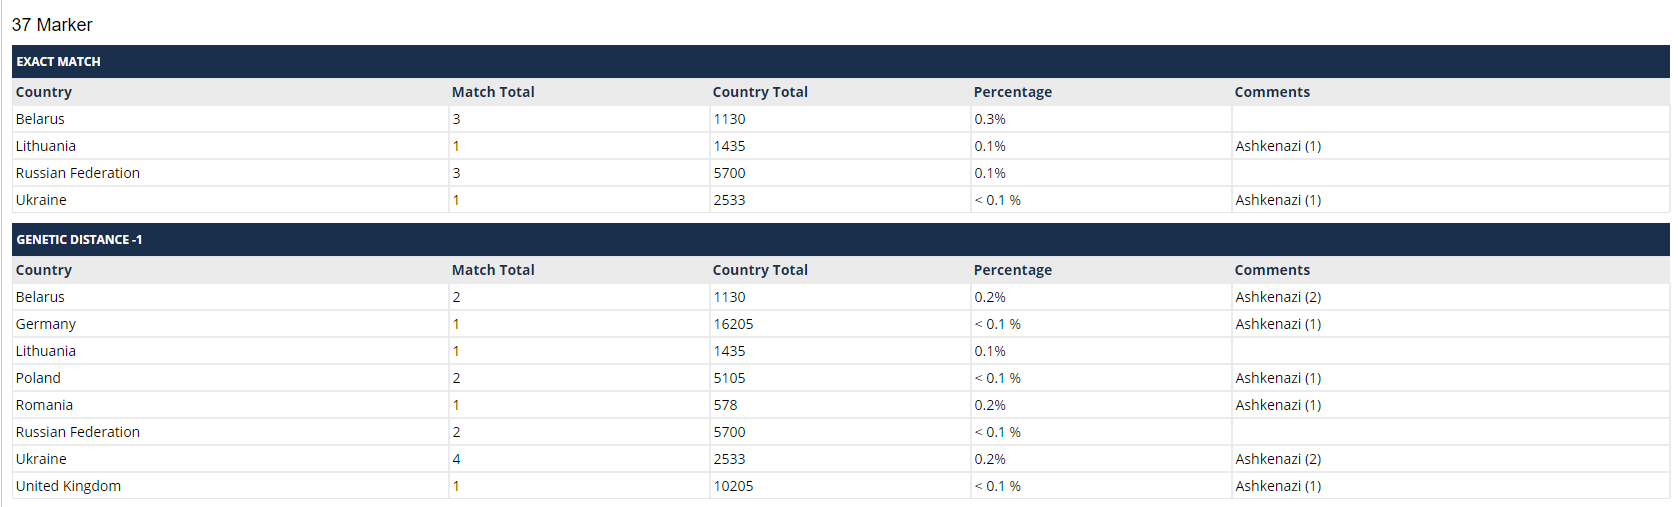
Task: Open United Kingdom match total link
Action: pyautogui.click(x=456, y=486)
